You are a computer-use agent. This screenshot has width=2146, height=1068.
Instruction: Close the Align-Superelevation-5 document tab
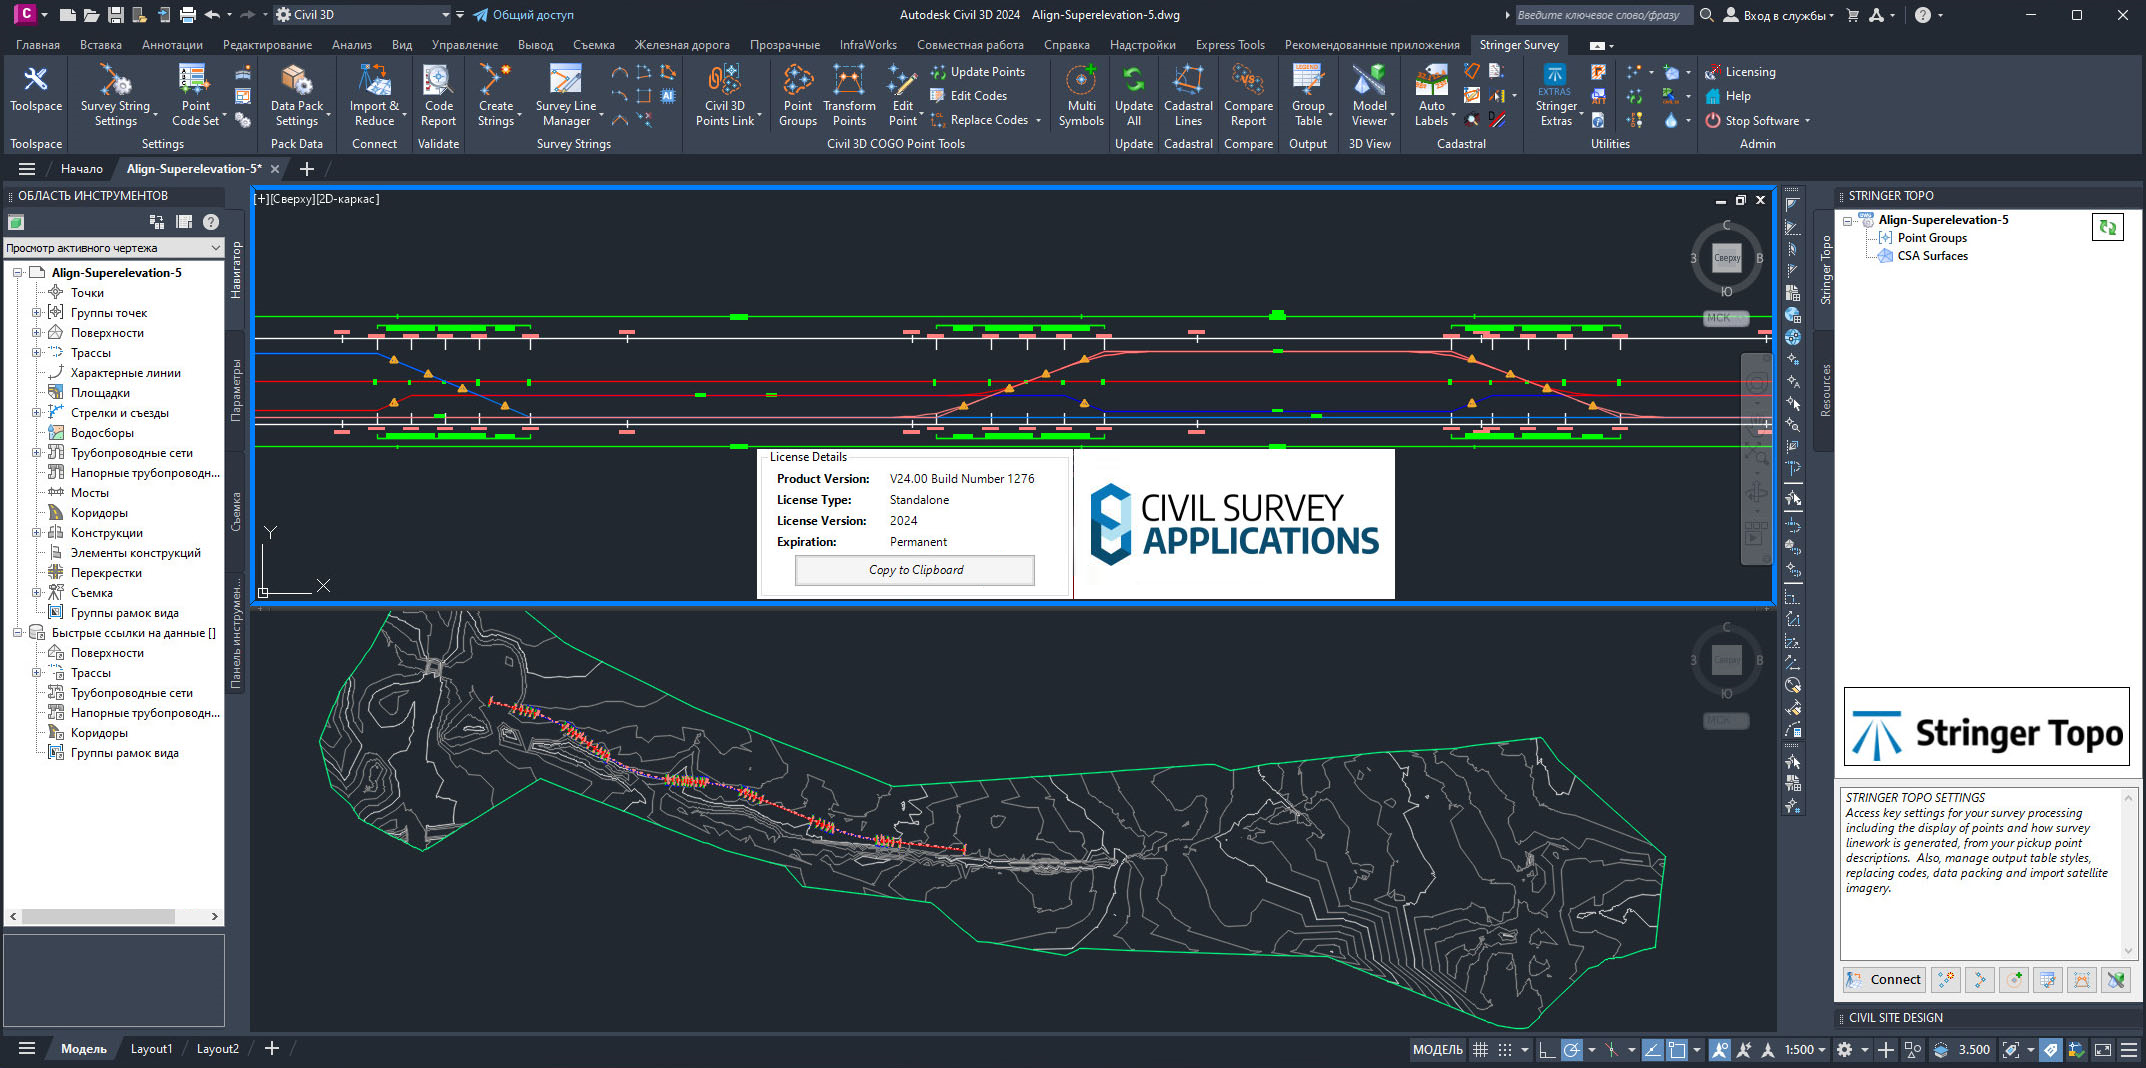coord(275,169)
